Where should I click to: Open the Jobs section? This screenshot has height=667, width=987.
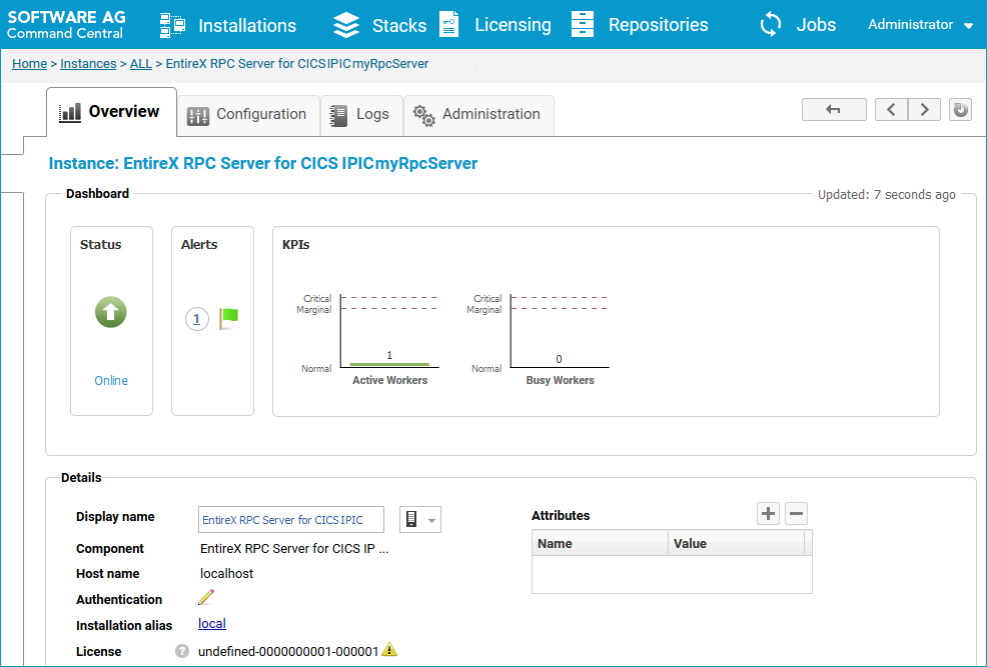(x=816, y=25)
